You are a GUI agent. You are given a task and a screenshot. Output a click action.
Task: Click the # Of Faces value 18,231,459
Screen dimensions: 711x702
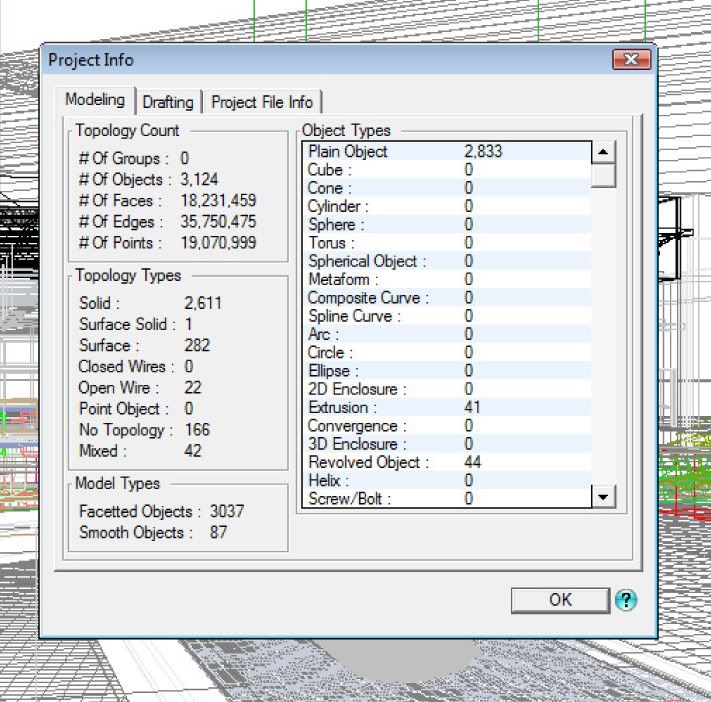tap(218, 200)
